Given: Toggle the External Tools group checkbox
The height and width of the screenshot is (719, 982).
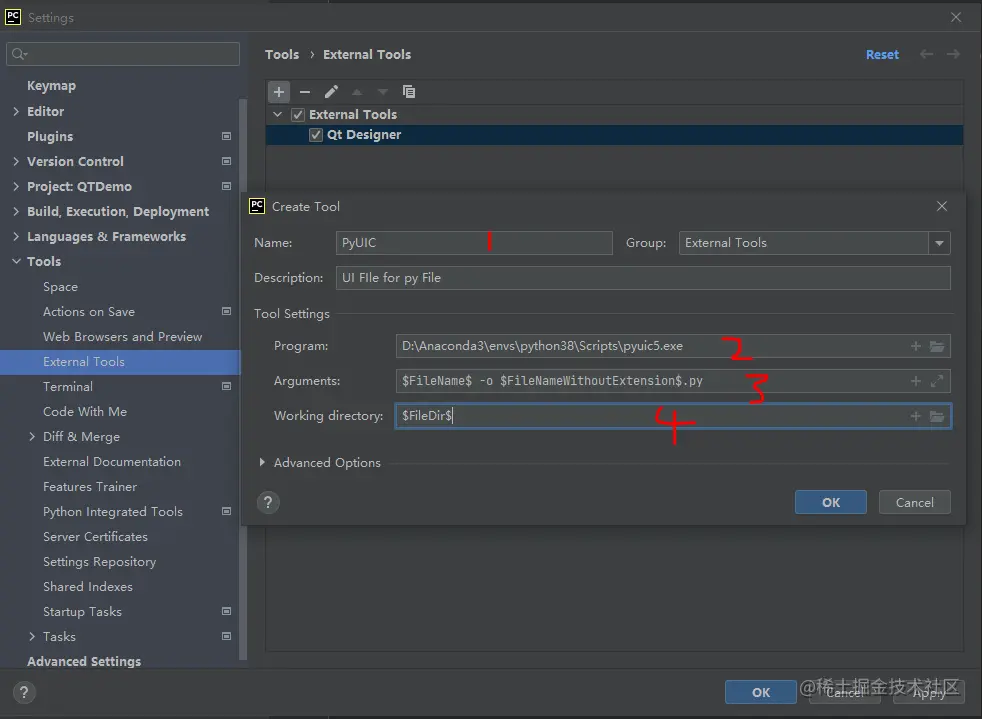Looking at the screenshot, I should (298, 115).
